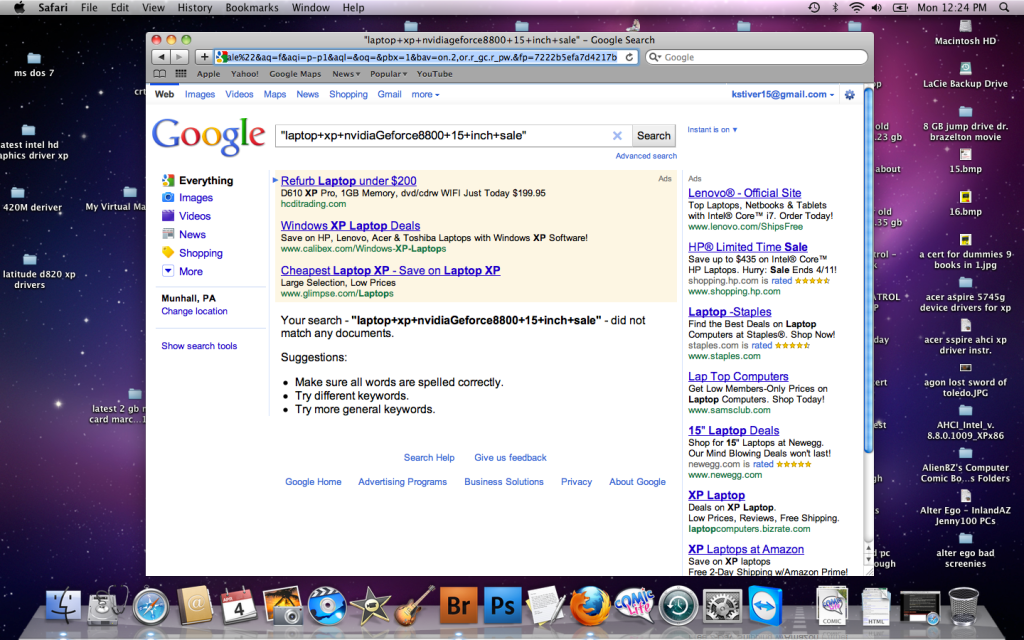Viewport: 1024px width, 640px height.
Task: Click the Google Search button
Action: coord(654,136)
